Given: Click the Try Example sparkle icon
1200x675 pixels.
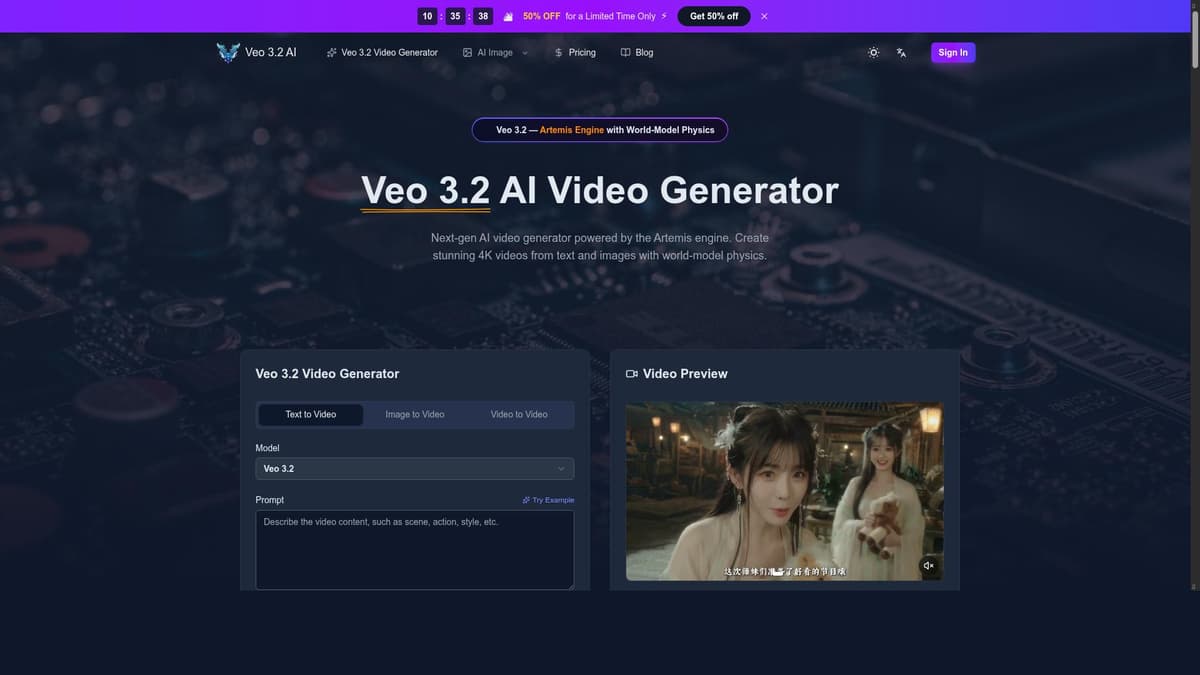Looking at the screenshot, I should [526, 499].
